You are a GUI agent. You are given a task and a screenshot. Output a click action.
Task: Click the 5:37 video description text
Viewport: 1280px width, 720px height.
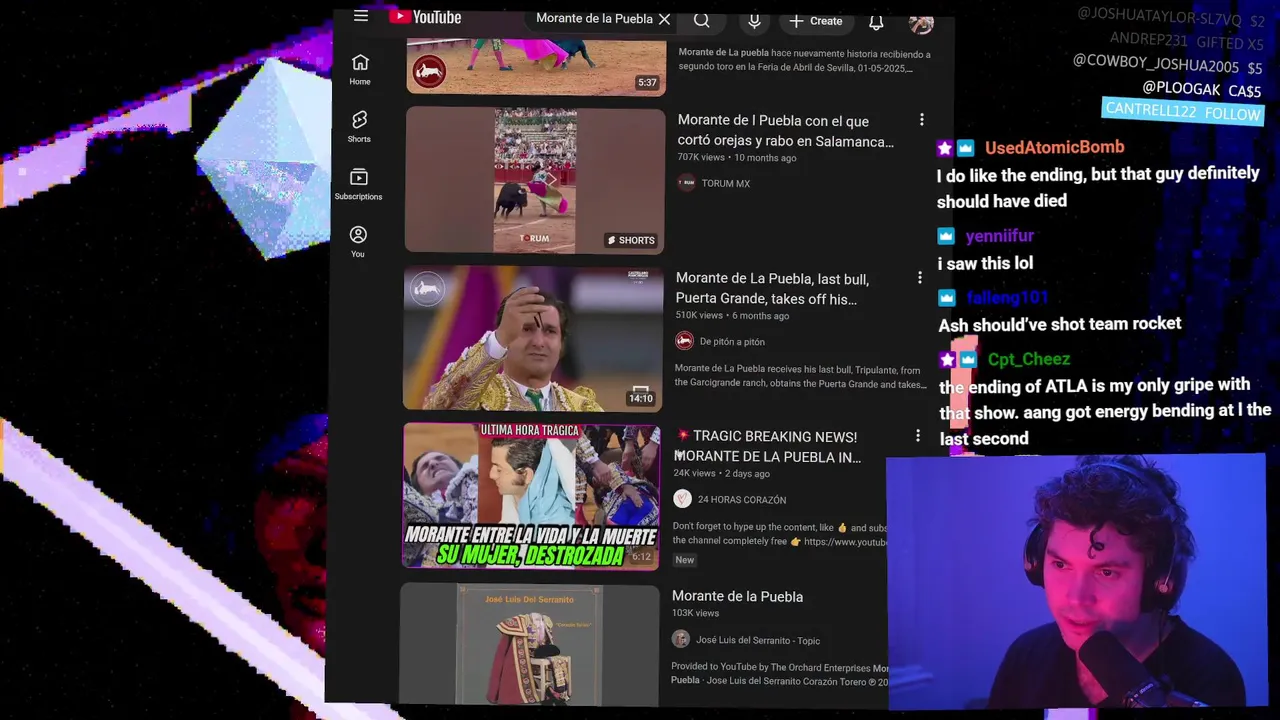[x=804, y=60]
